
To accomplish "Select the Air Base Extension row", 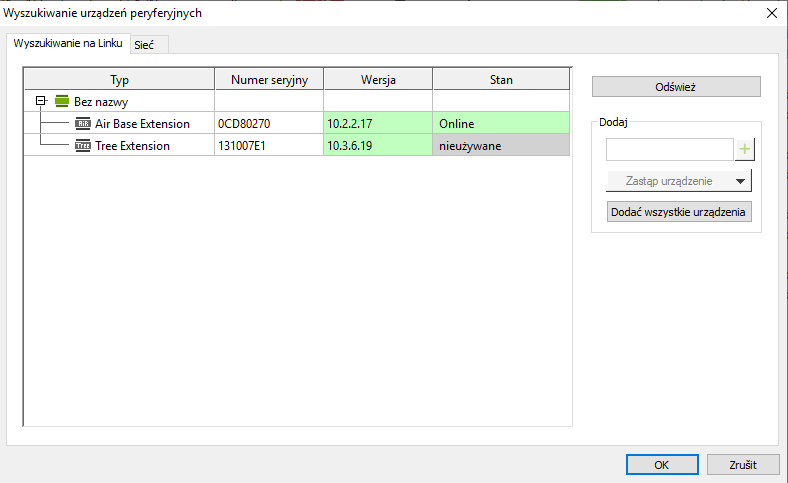I will click(142, 124).
